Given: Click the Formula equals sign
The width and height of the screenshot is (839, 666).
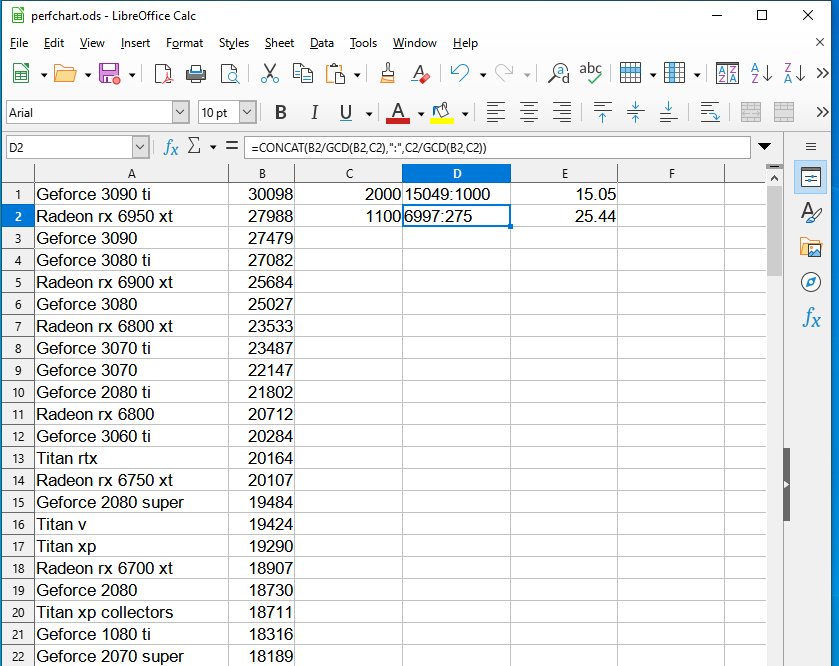Looking at the screenshot, I should tap(232, 146).
